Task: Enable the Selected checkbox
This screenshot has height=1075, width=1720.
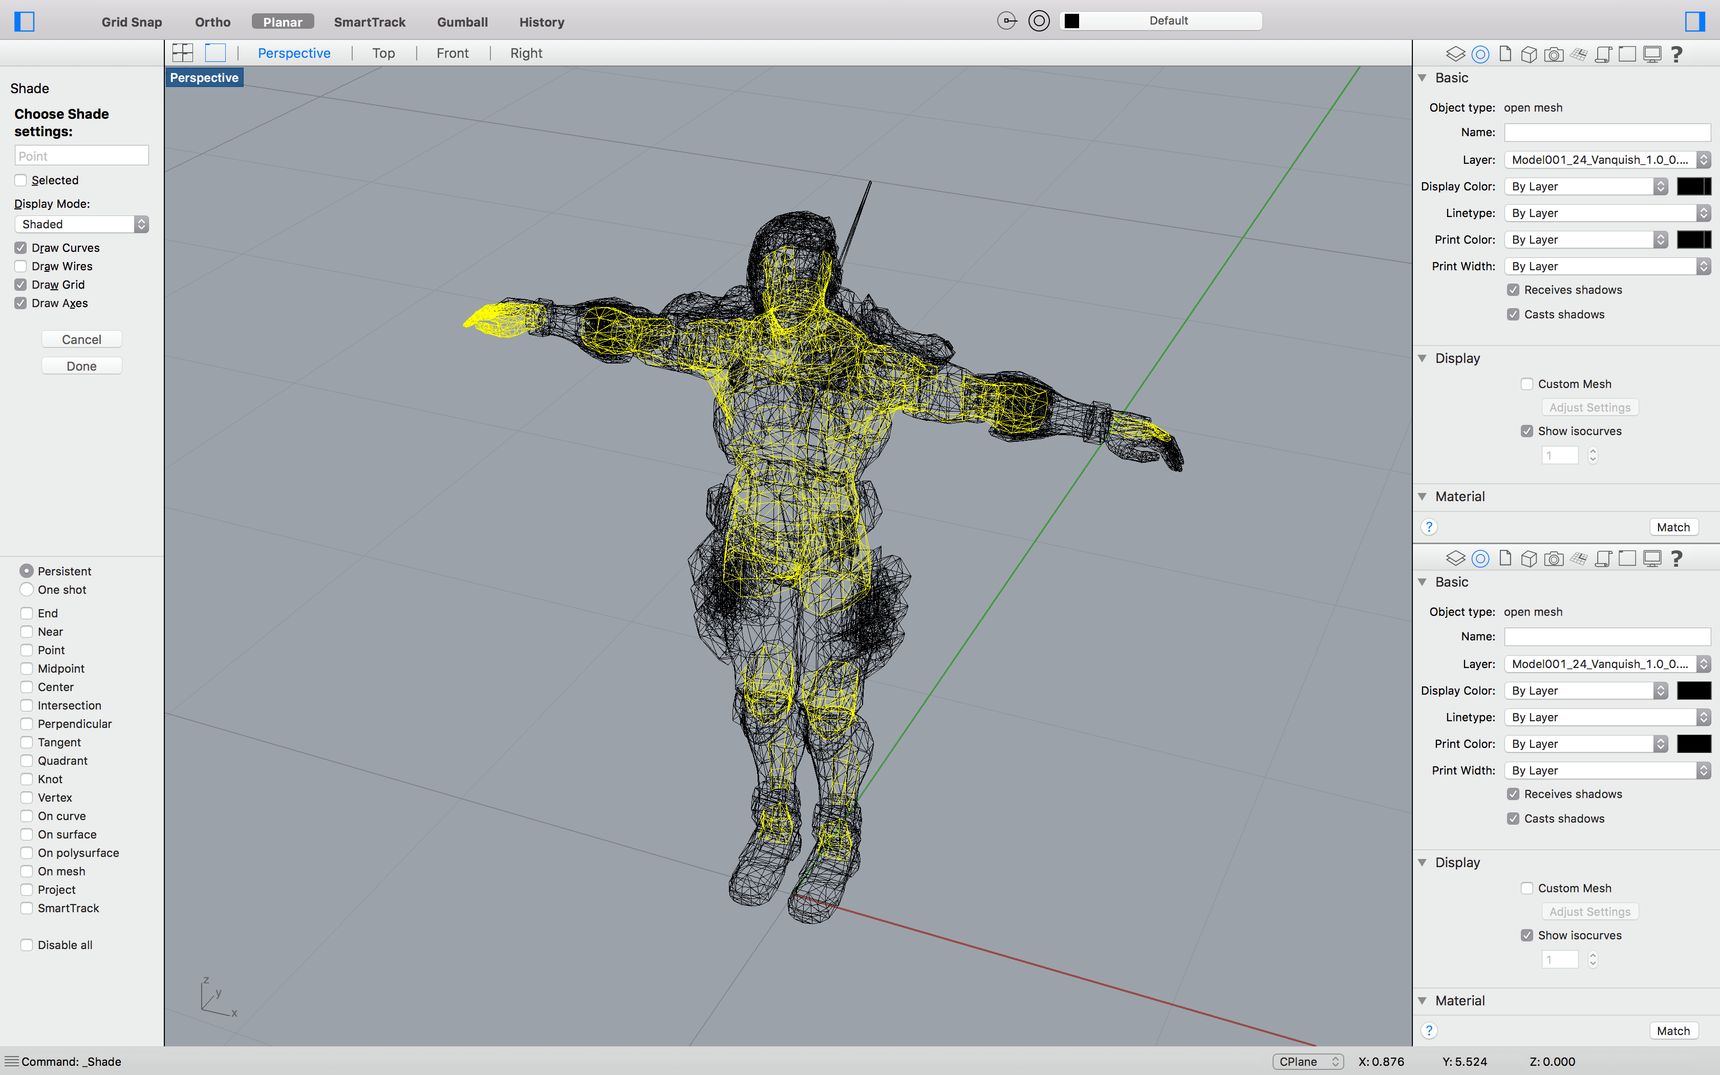Action: point(21,180)
